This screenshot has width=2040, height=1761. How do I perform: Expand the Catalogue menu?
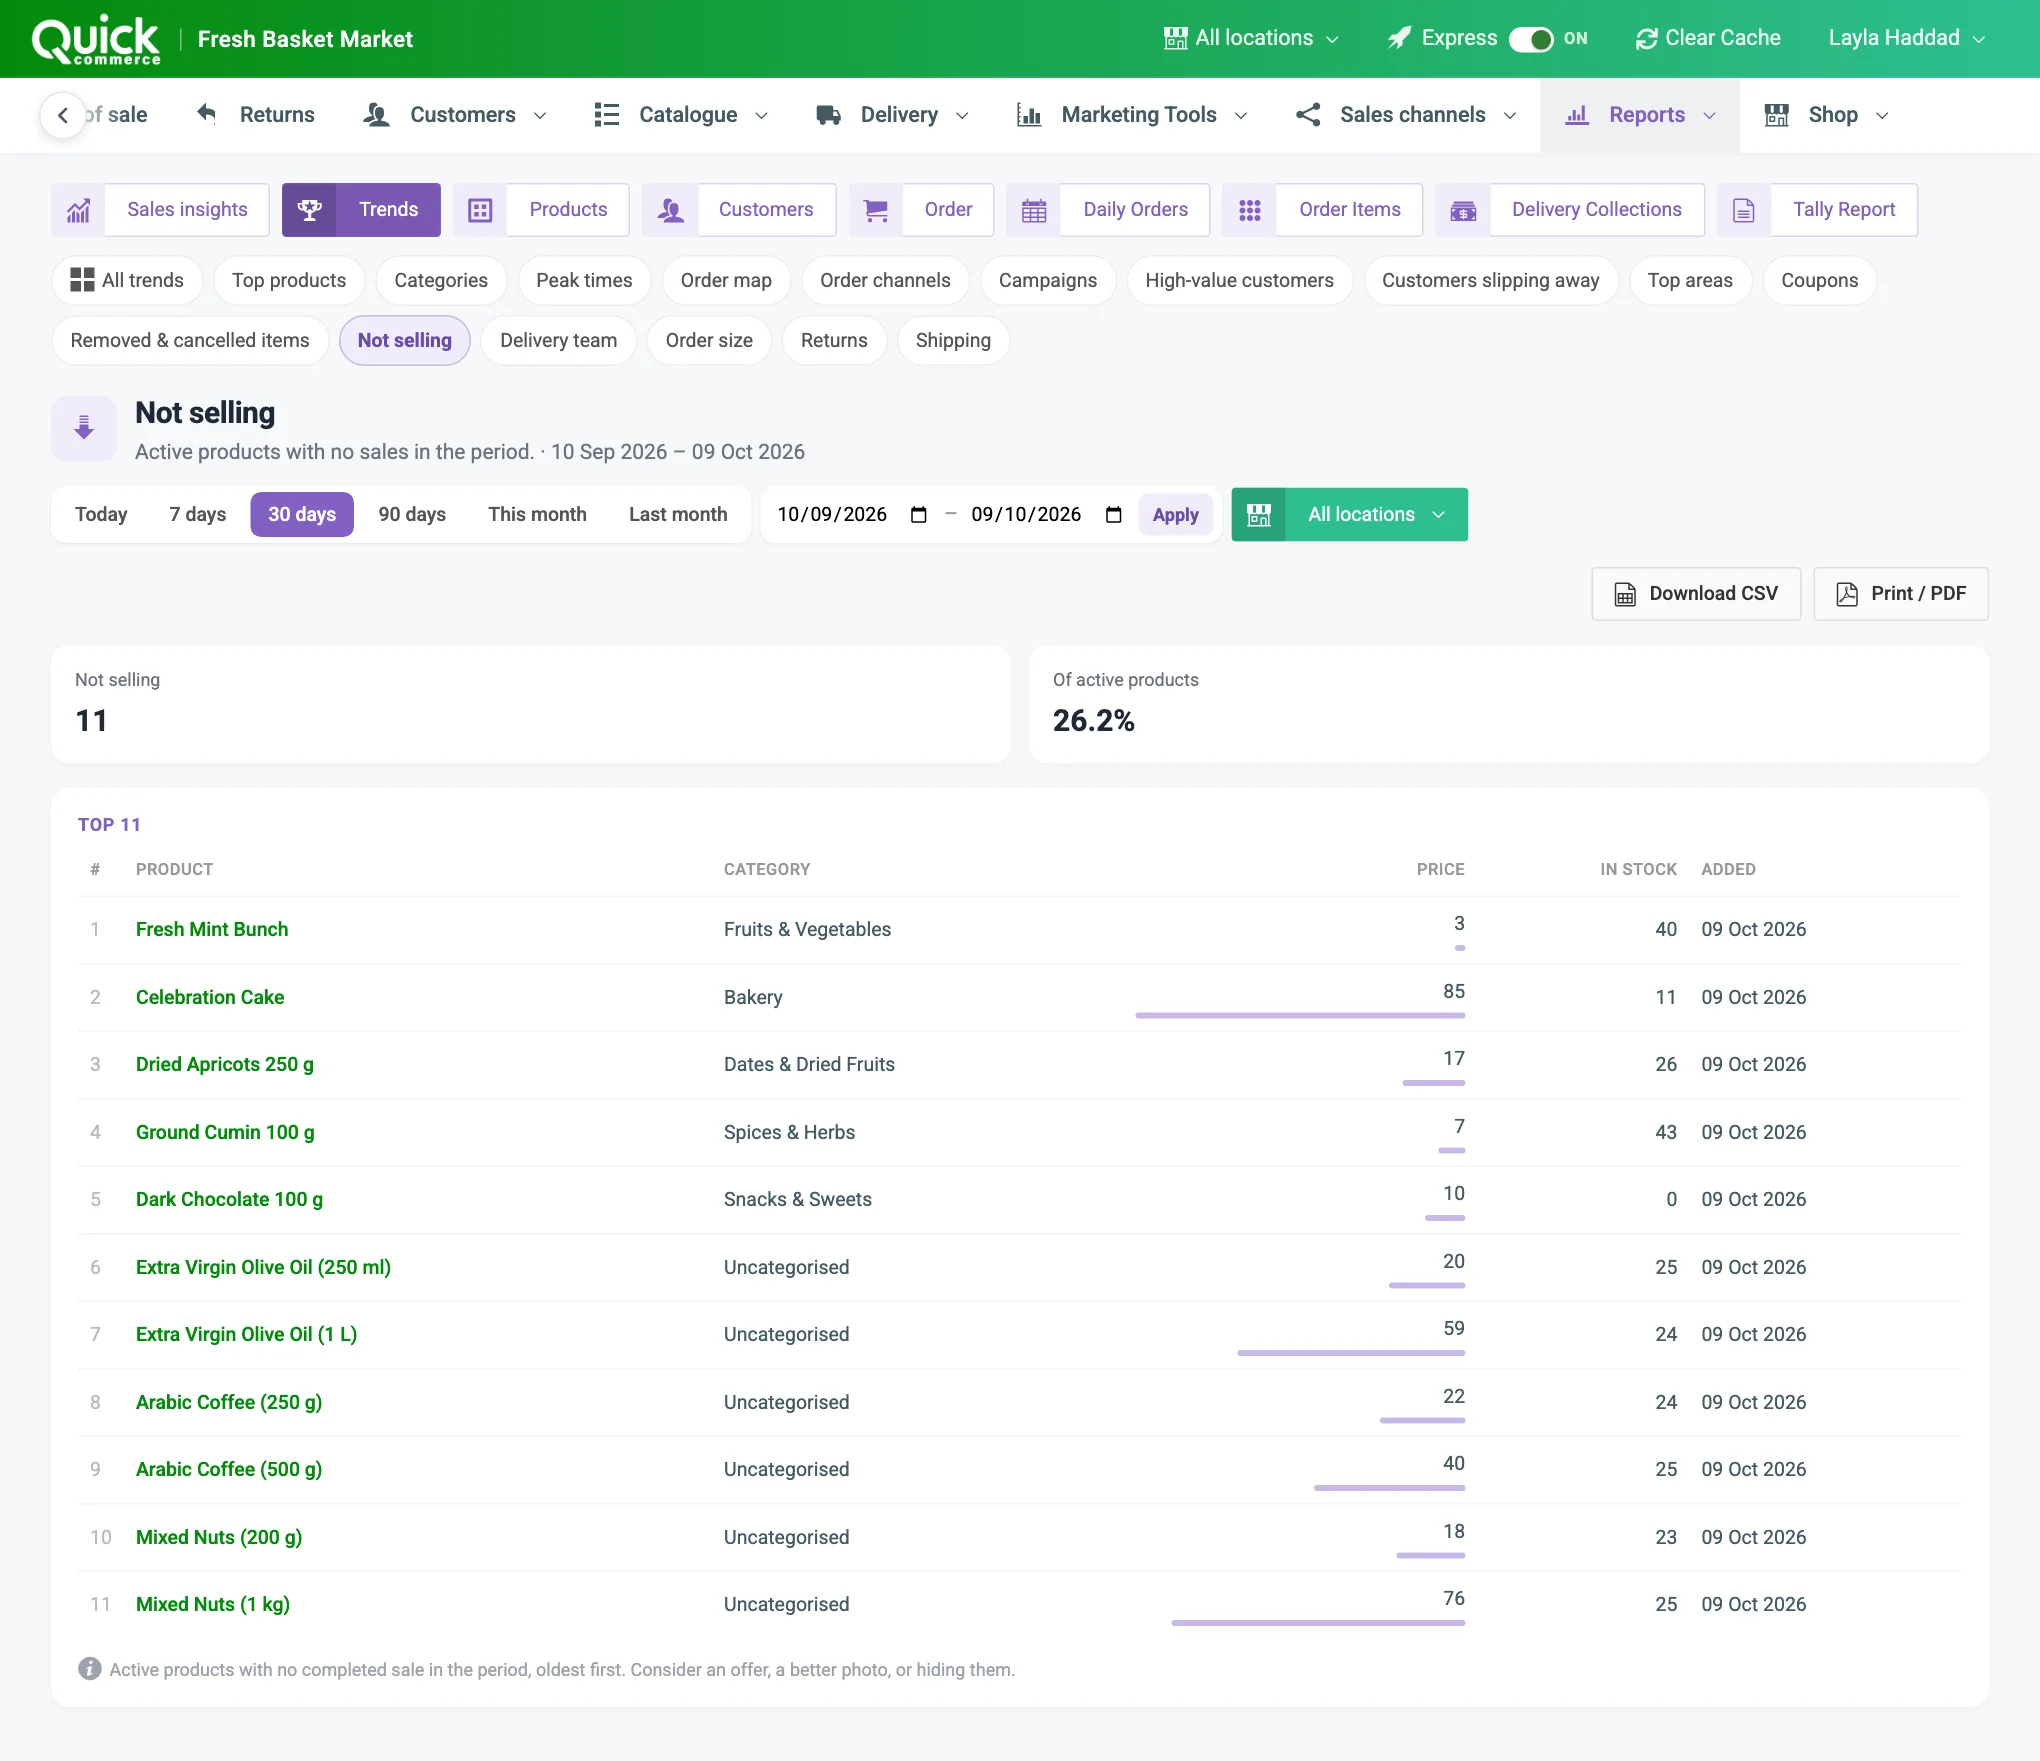681,115
